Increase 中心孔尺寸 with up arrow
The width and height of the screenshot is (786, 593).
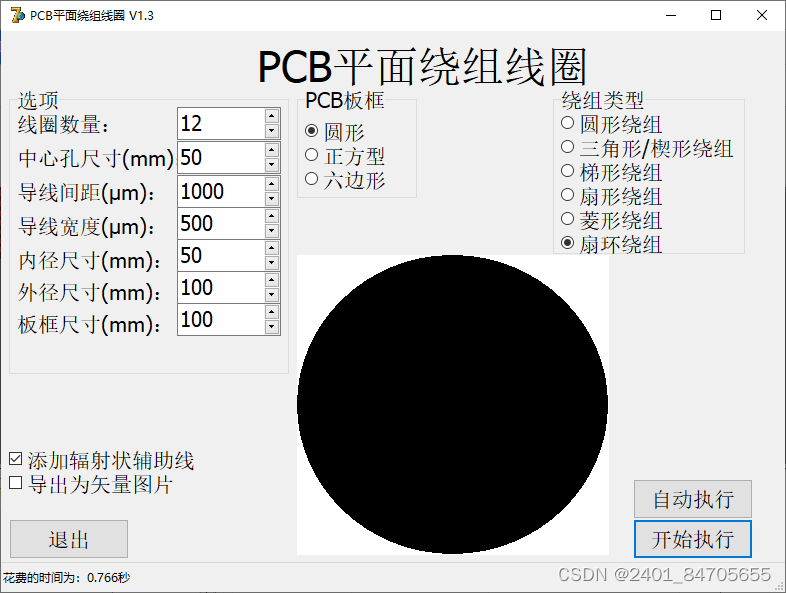click(x=272, y=150)
